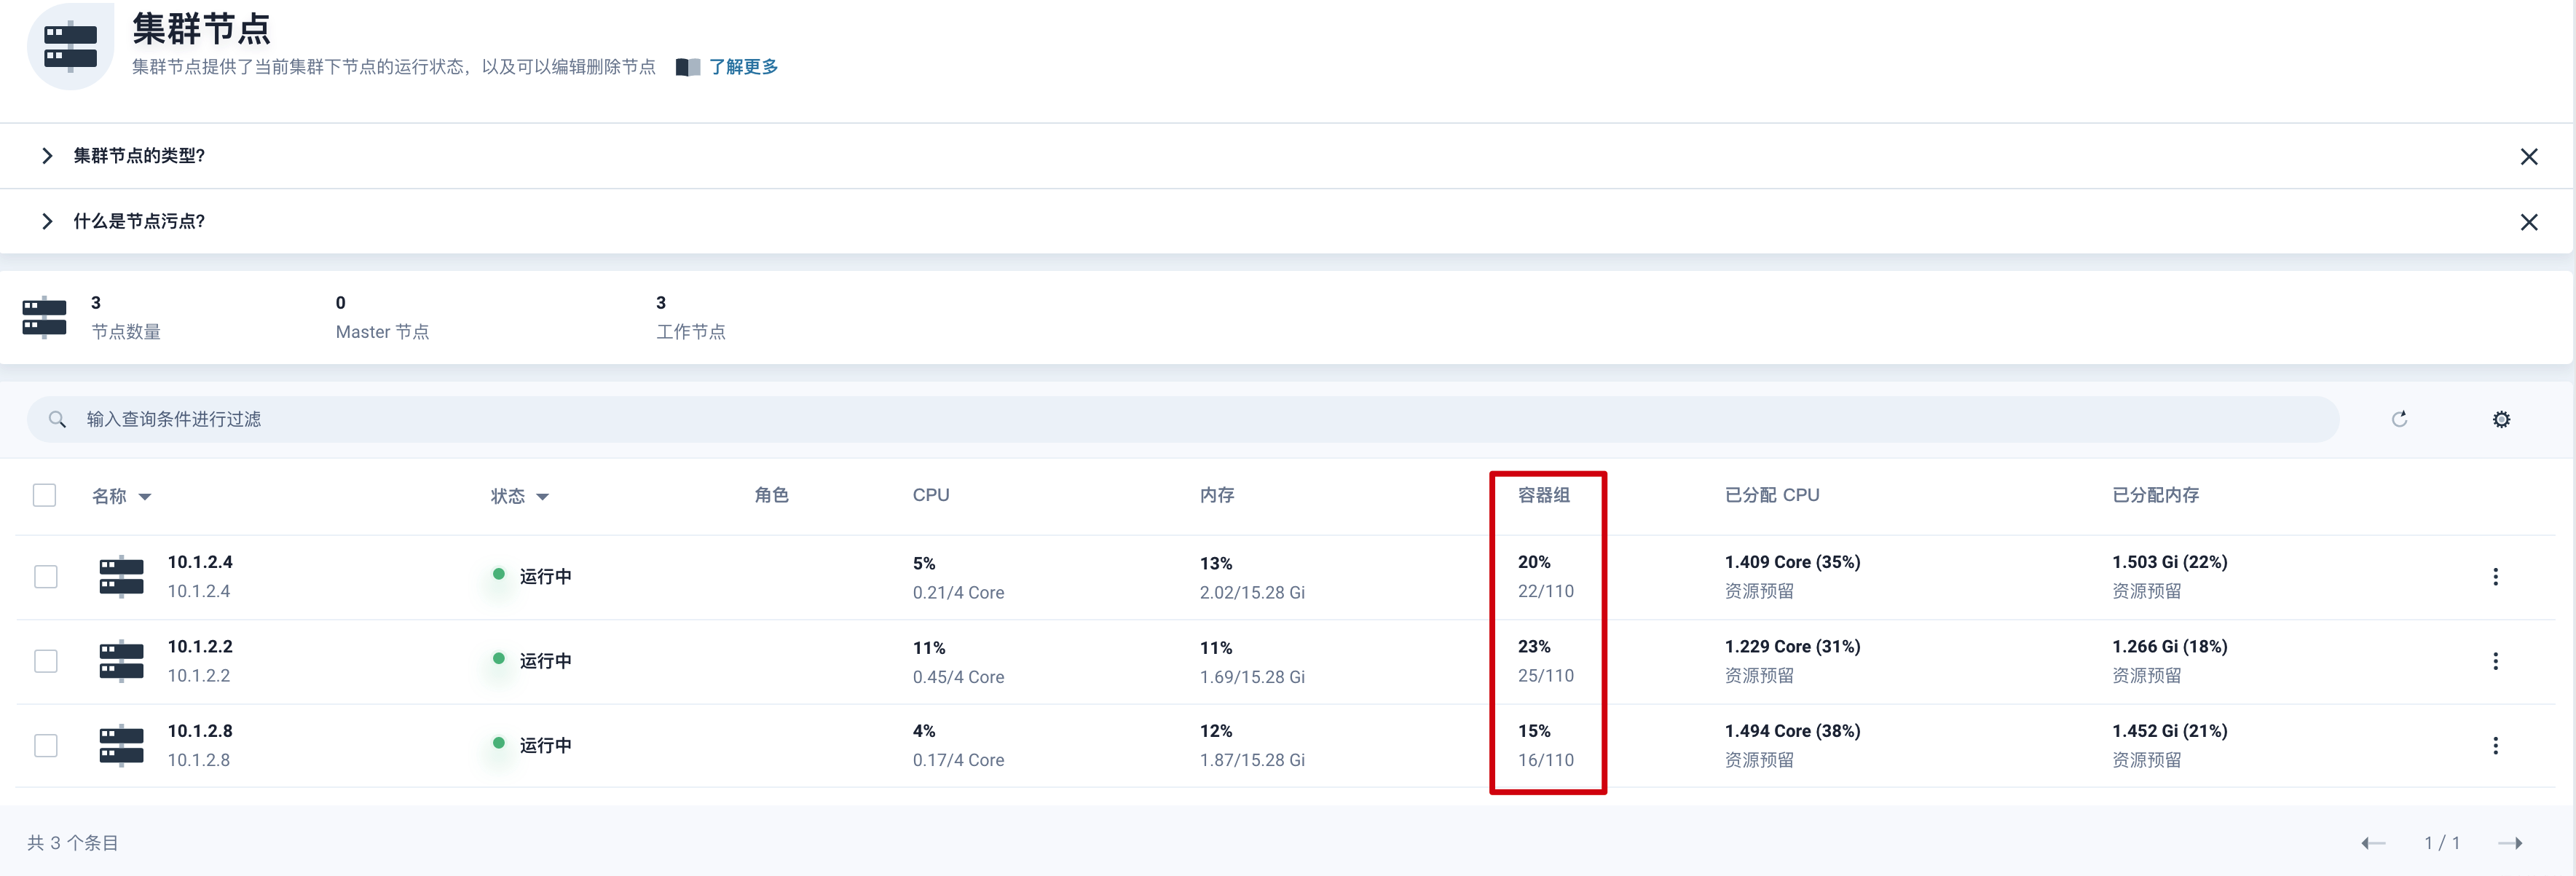Click the 容器组 column header

coord(1544,495)
